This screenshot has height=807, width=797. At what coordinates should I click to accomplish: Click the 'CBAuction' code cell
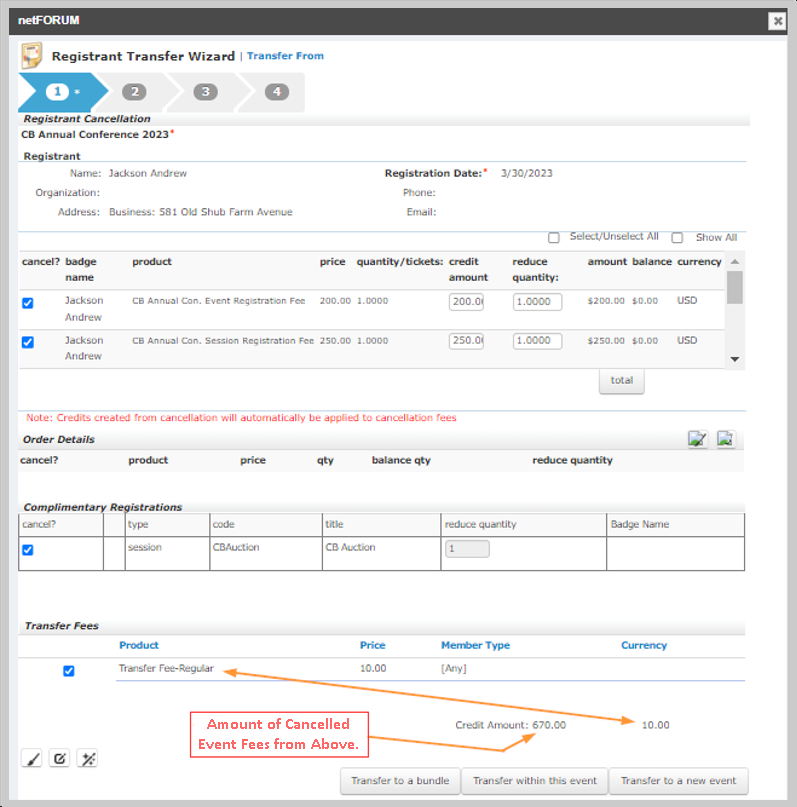point(236,547)
